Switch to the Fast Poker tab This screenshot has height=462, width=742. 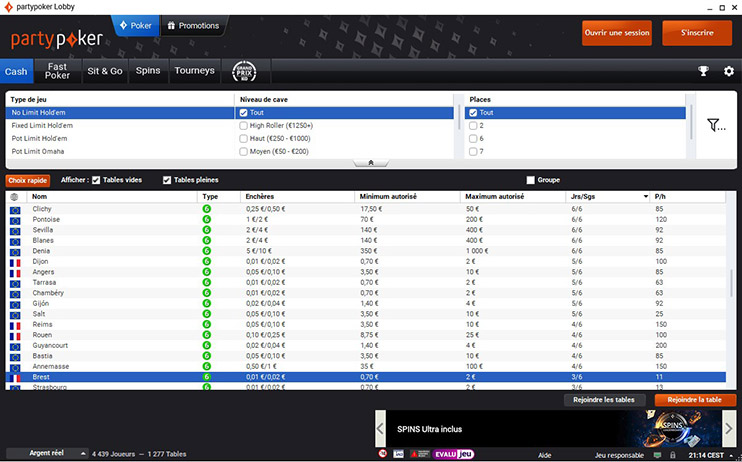[x=57, y=71]
